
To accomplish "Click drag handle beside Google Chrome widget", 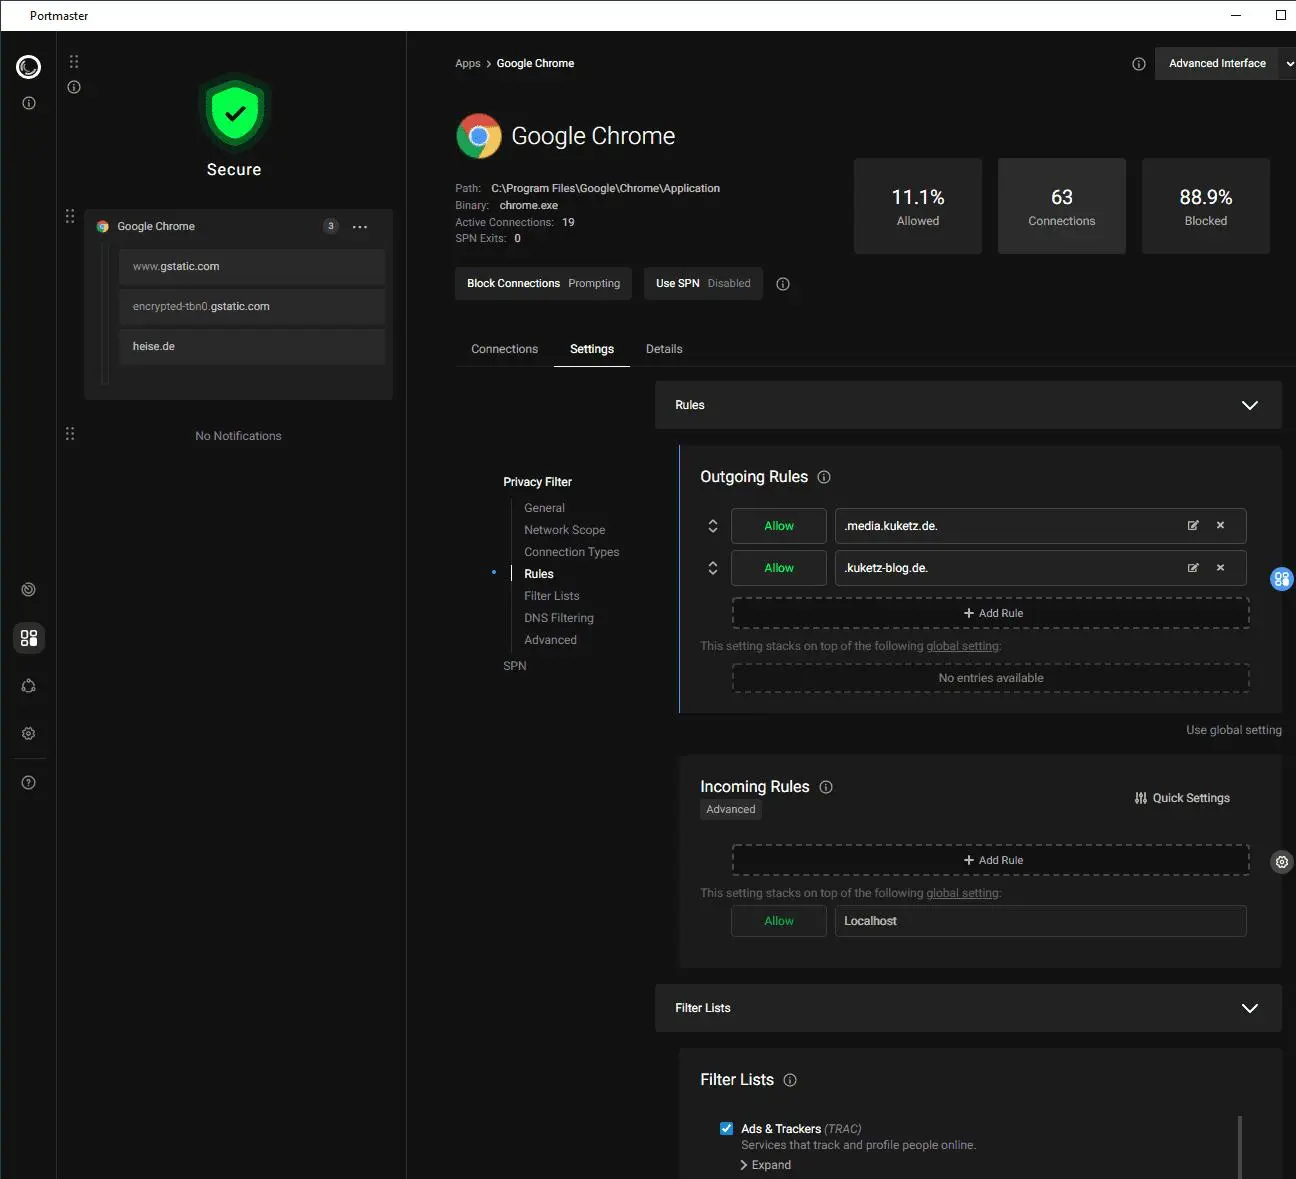I will 70,216.
